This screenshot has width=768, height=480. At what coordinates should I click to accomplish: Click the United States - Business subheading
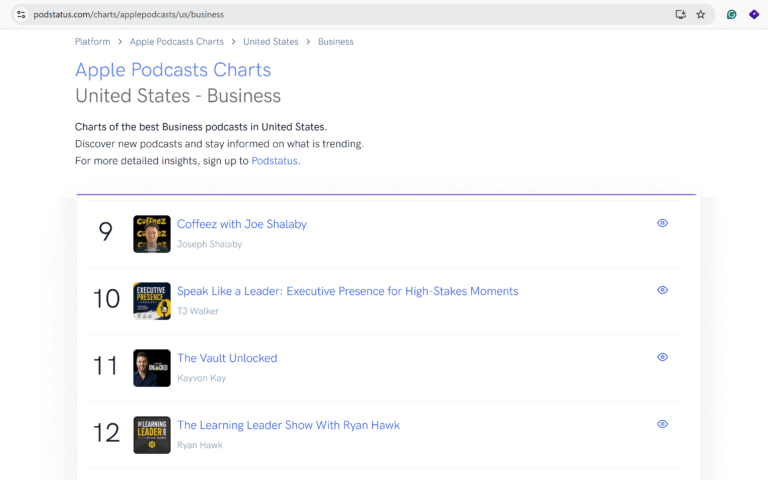(178, 96)
